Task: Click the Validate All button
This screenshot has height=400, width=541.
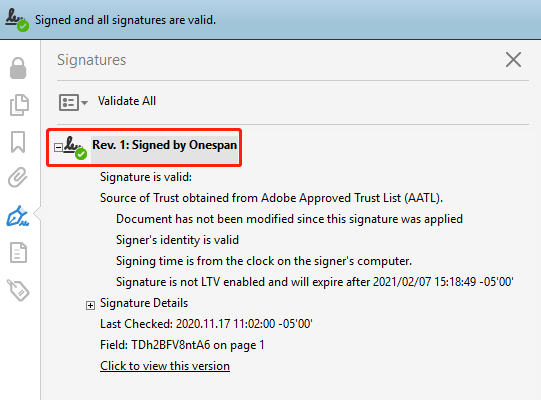Action: [x=127, y=101]
